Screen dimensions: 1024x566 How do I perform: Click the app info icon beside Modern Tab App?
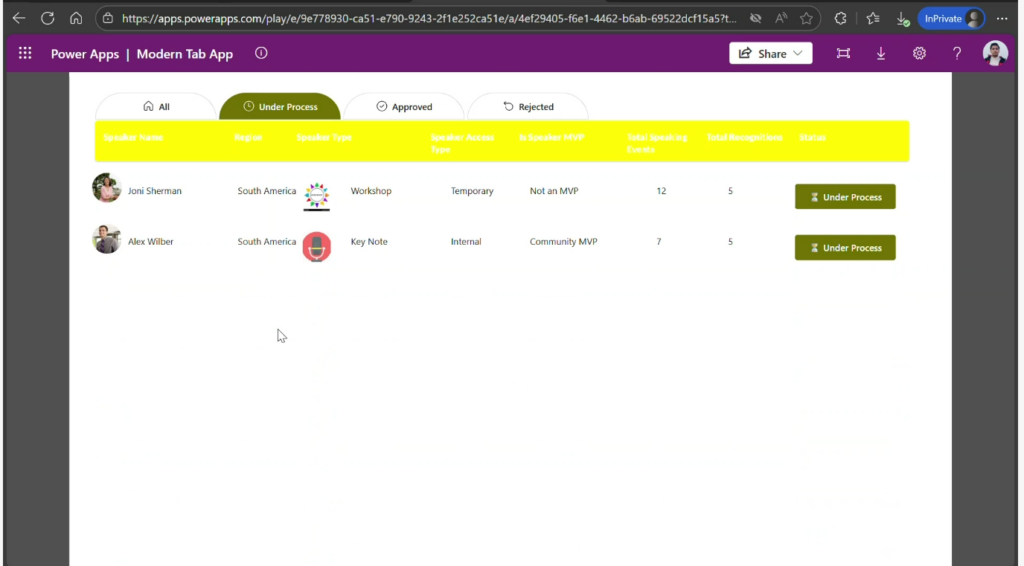point(261,53)
